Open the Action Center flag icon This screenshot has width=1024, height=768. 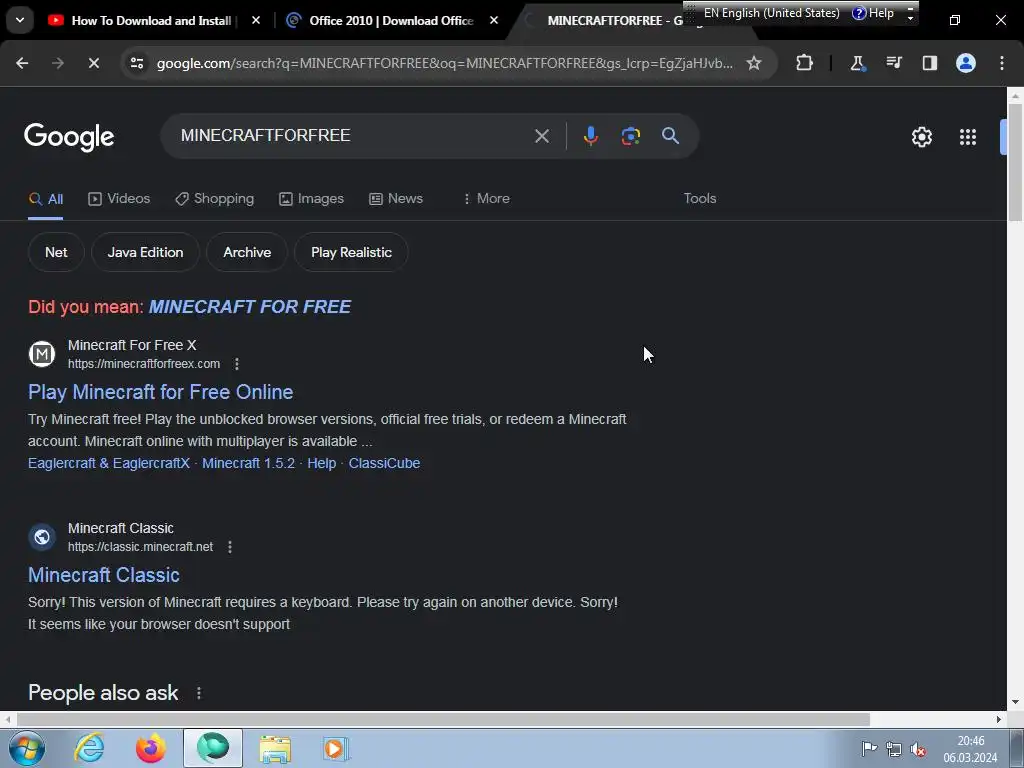(869, 749)
